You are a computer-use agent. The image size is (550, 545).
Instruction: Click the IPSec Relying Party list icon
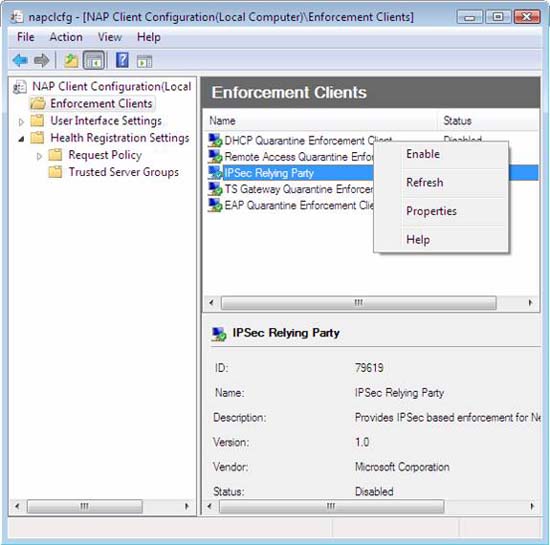click(x=215, y=173)
